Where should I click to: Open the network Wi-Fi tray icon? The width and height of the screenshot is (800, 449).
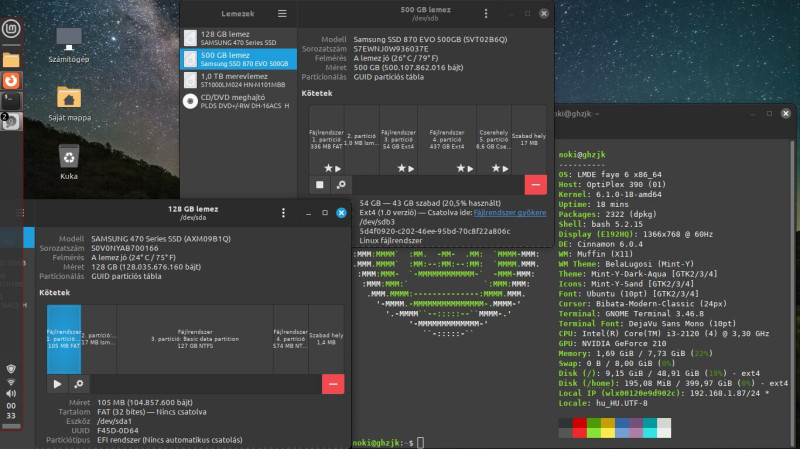(x=11, y=382)
